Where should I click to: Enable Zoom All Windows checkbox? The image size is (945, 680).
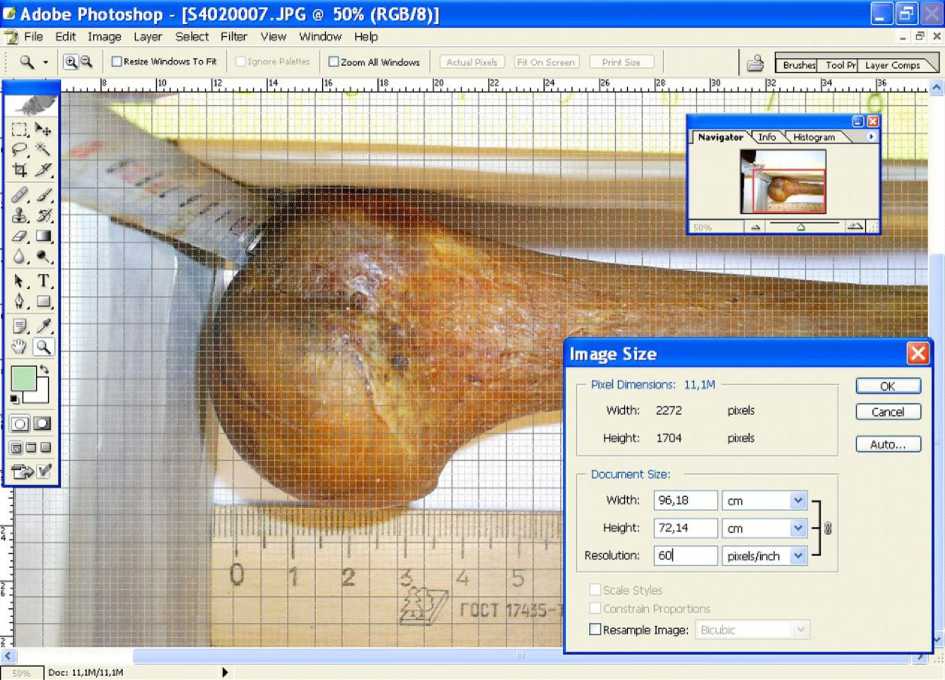pos(333,61)
